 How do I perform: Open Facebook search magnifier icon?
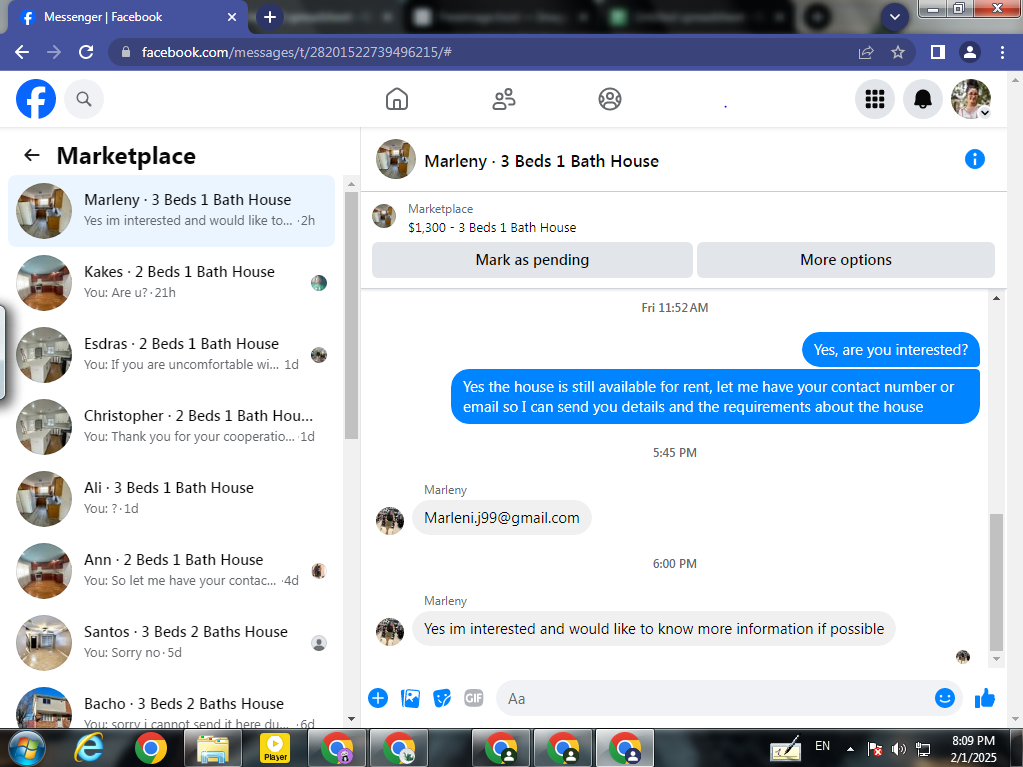[x=84, y=99]
